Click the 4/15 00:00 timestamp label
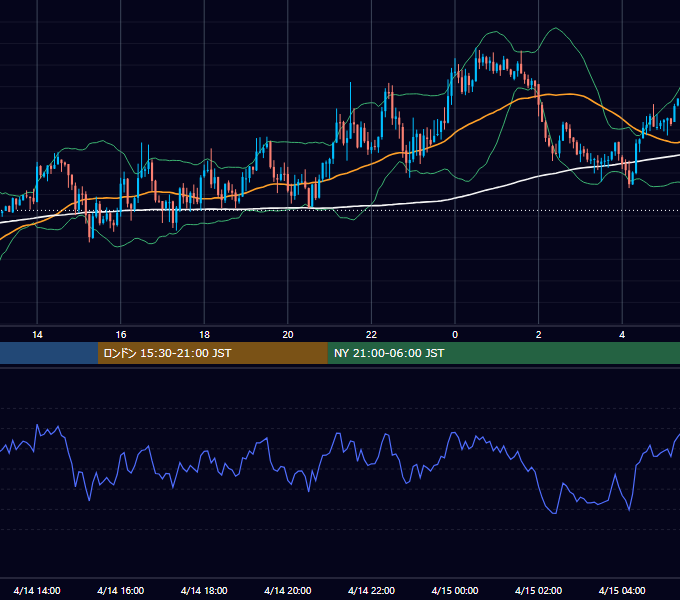 click(x=455, y=590)
